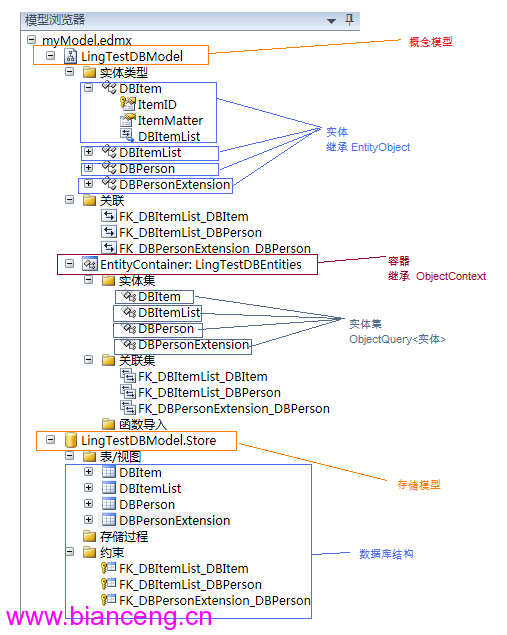Collapse the 实体集 folder
The width and height of the screenshot is (507, 635).
click(x=88, y=280)
